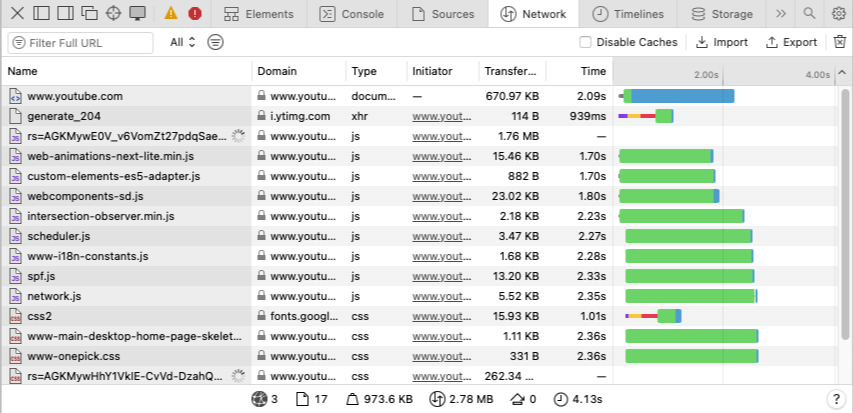The image size is (853, 413).
Task: Select the web-animations-next-lite.min.js row
Action: 419,156
